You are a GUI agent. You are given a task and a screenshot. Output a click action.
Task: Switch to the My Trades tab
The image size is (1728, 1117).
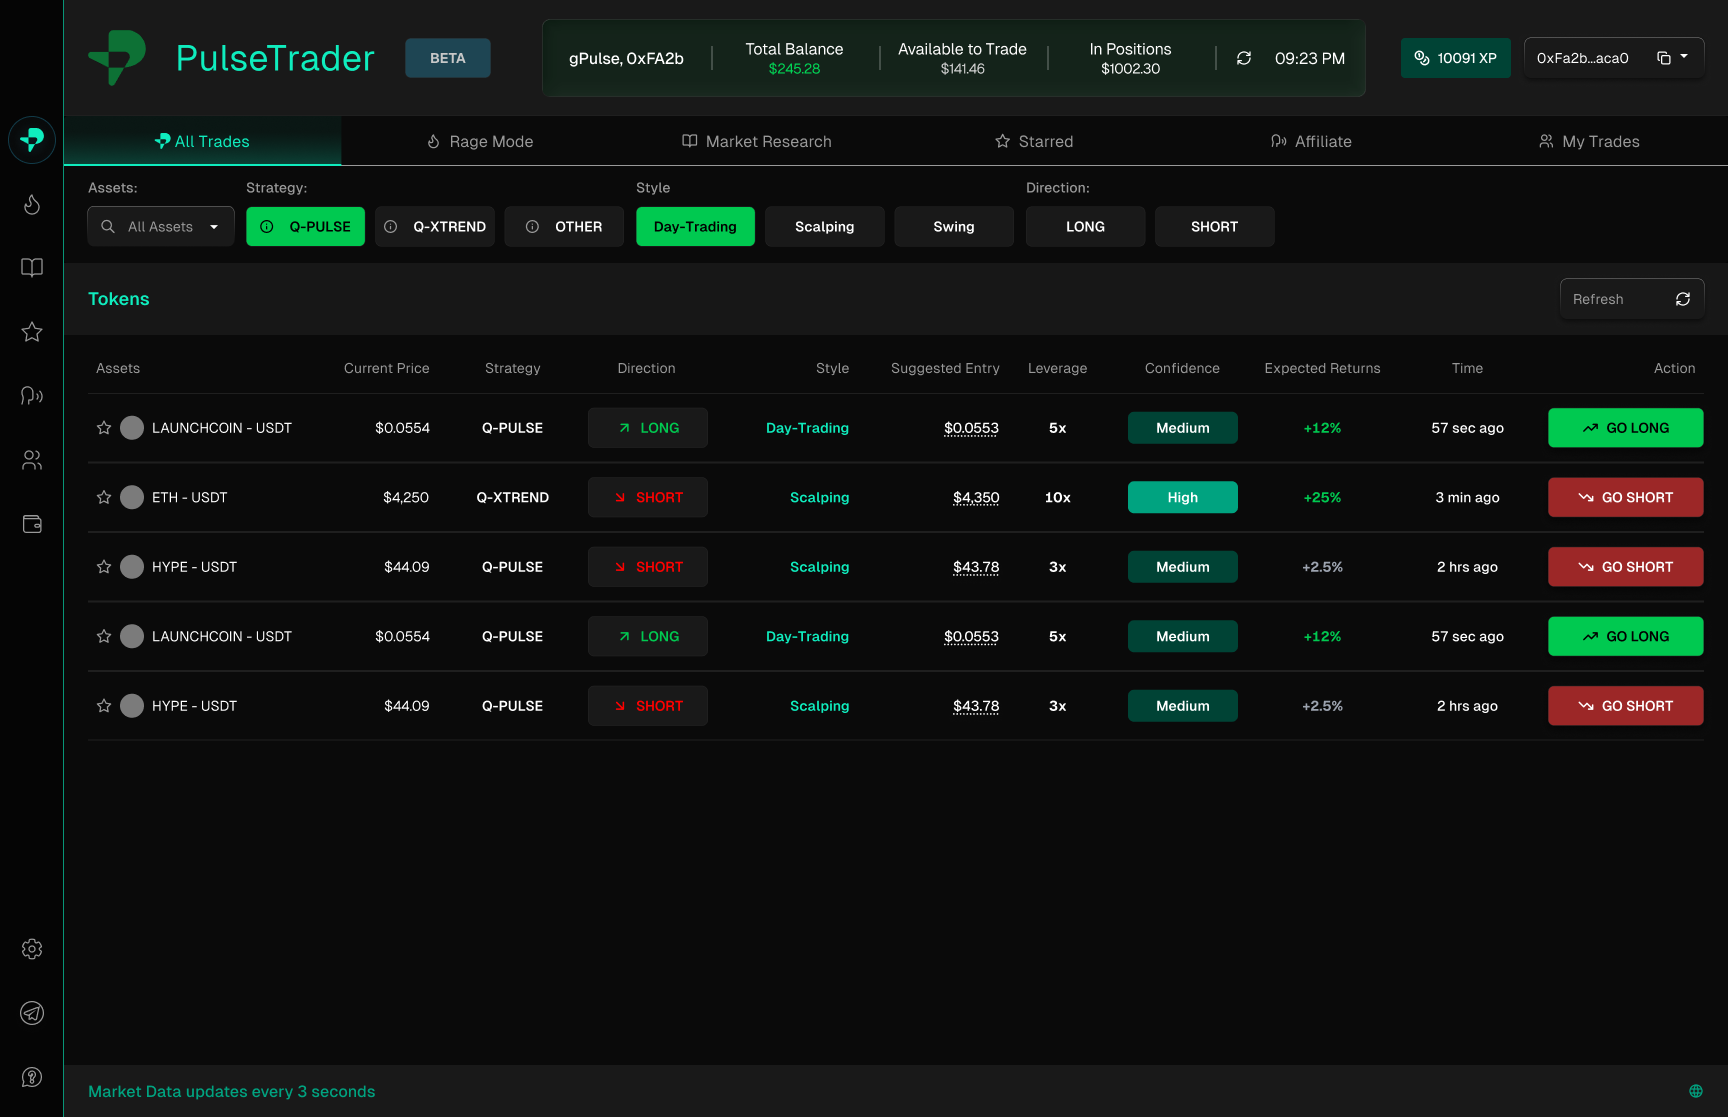coord(1589,142)
